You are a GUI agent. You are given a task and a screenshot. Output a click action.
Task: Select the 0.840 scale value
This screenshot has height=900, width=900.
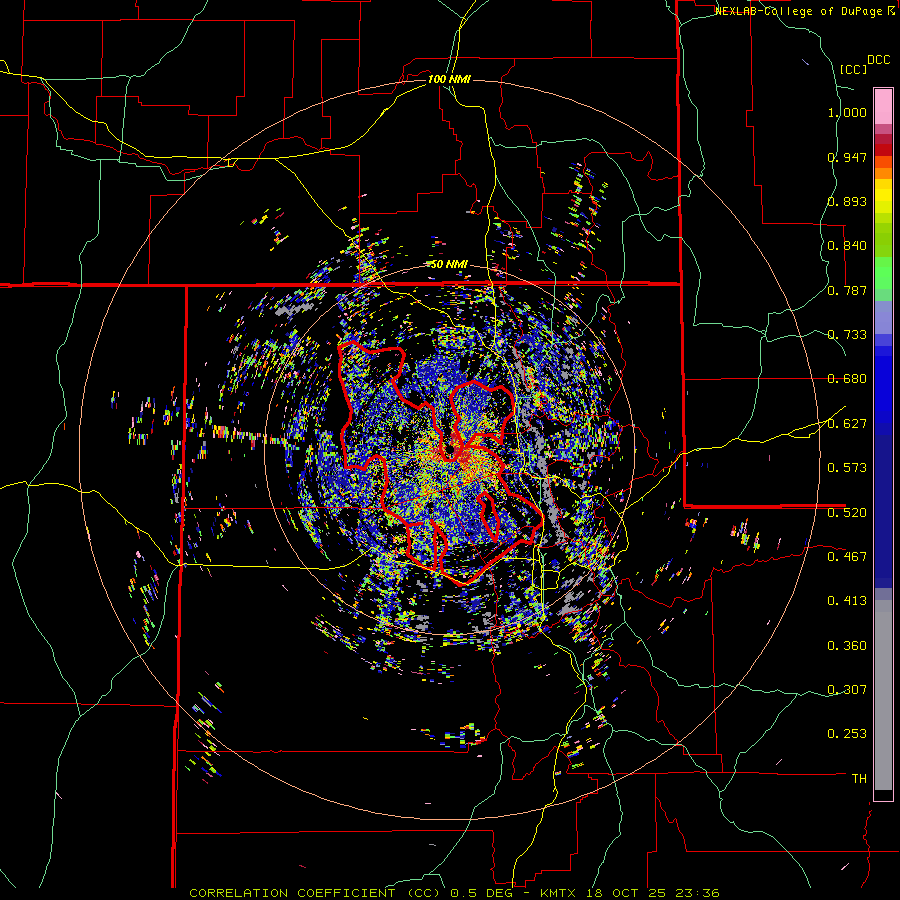847,246
